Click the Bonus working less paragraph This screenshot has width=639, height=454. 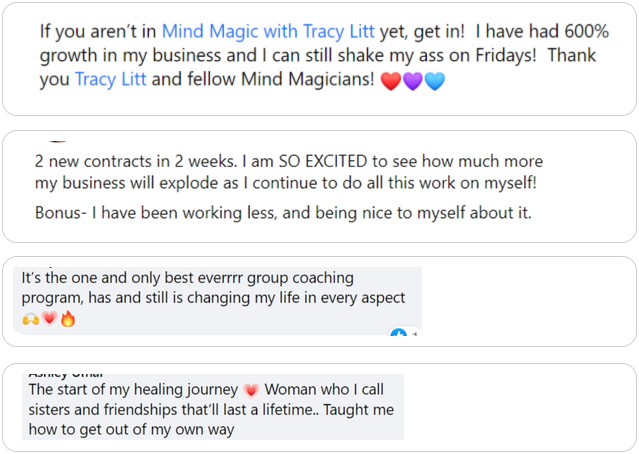(283, 213)
